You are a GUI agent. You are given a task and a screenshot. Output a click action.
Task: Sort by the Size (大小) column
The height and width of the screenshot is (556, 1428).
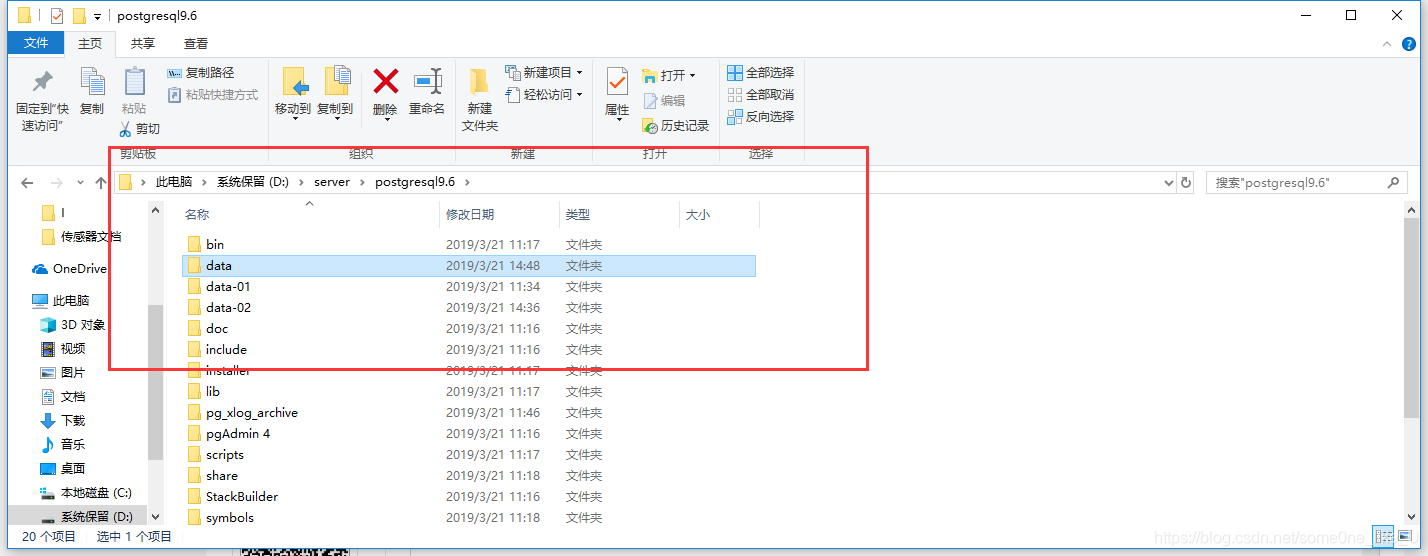(x=719, y=214)
